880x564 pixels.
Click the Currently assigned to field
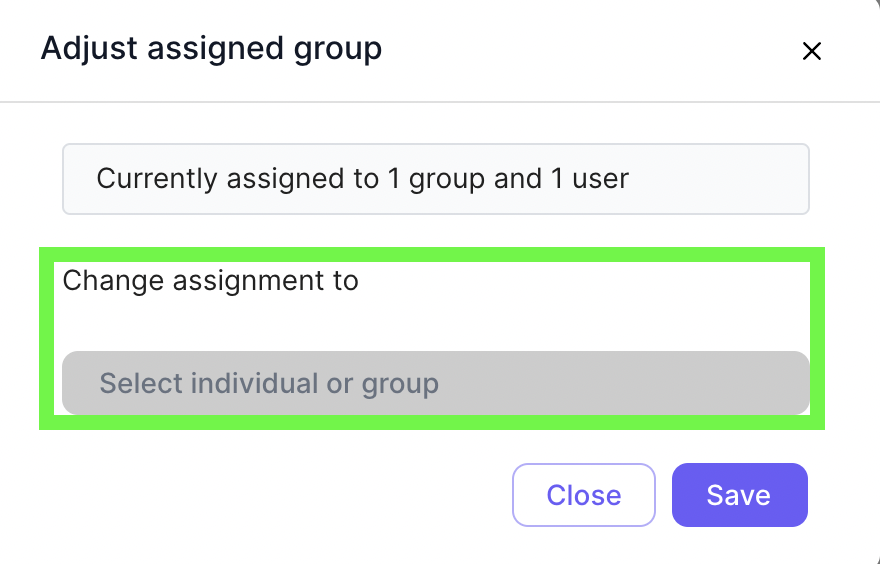(x=435, y=179)
